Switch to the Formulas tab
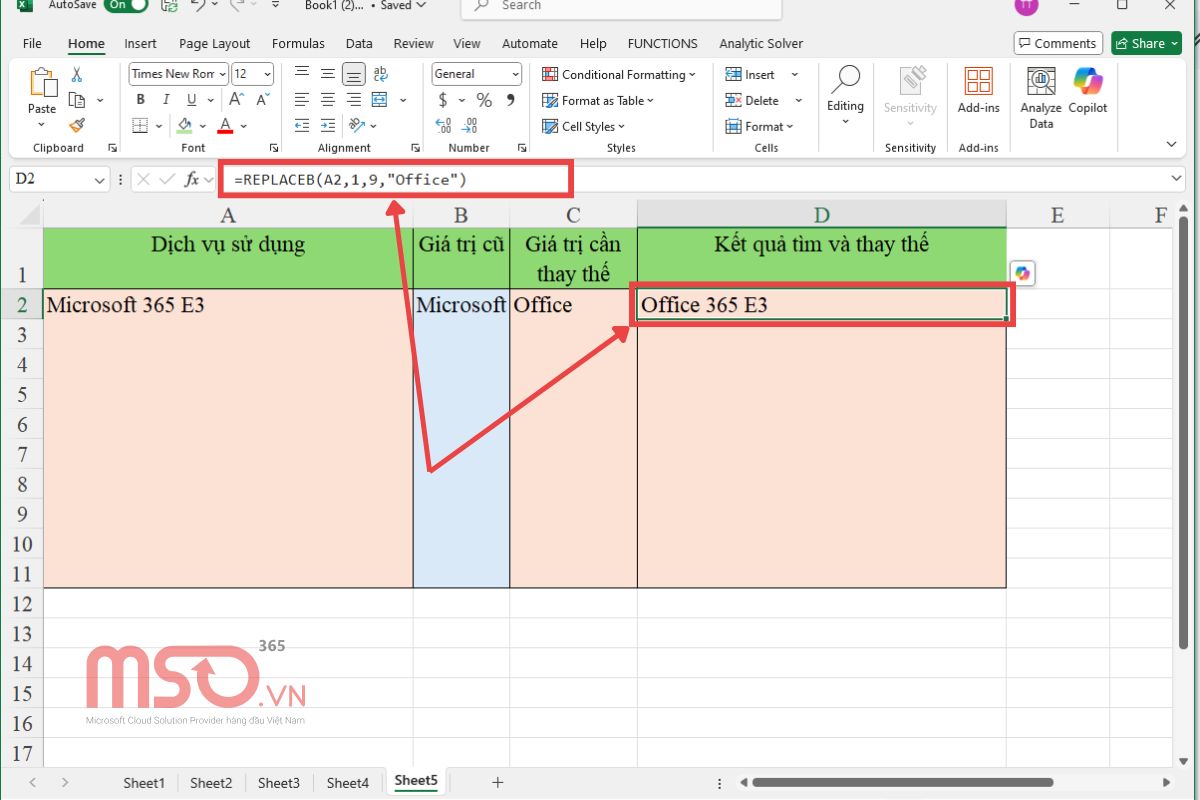 pyautogui.click(x=298, y=43)
